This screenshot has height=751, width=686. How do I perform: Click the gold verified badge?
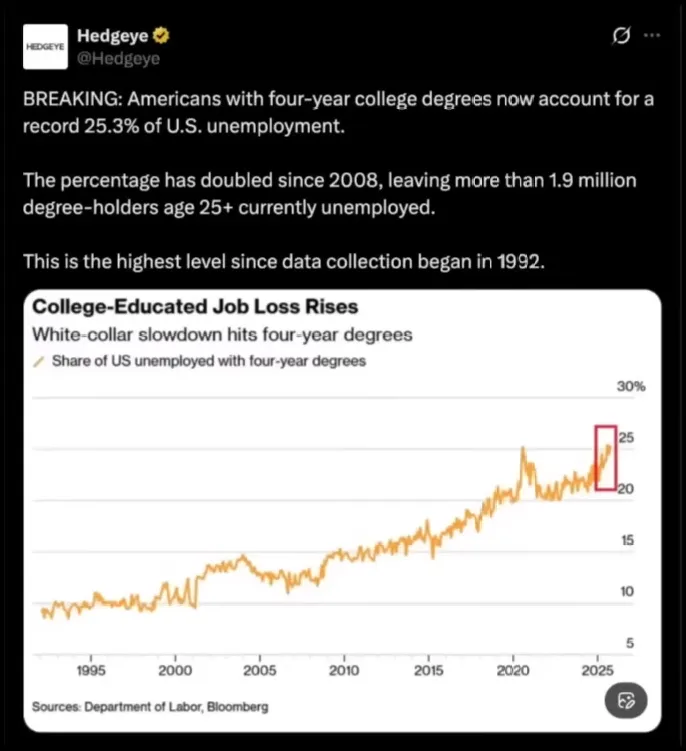point(160,37)
